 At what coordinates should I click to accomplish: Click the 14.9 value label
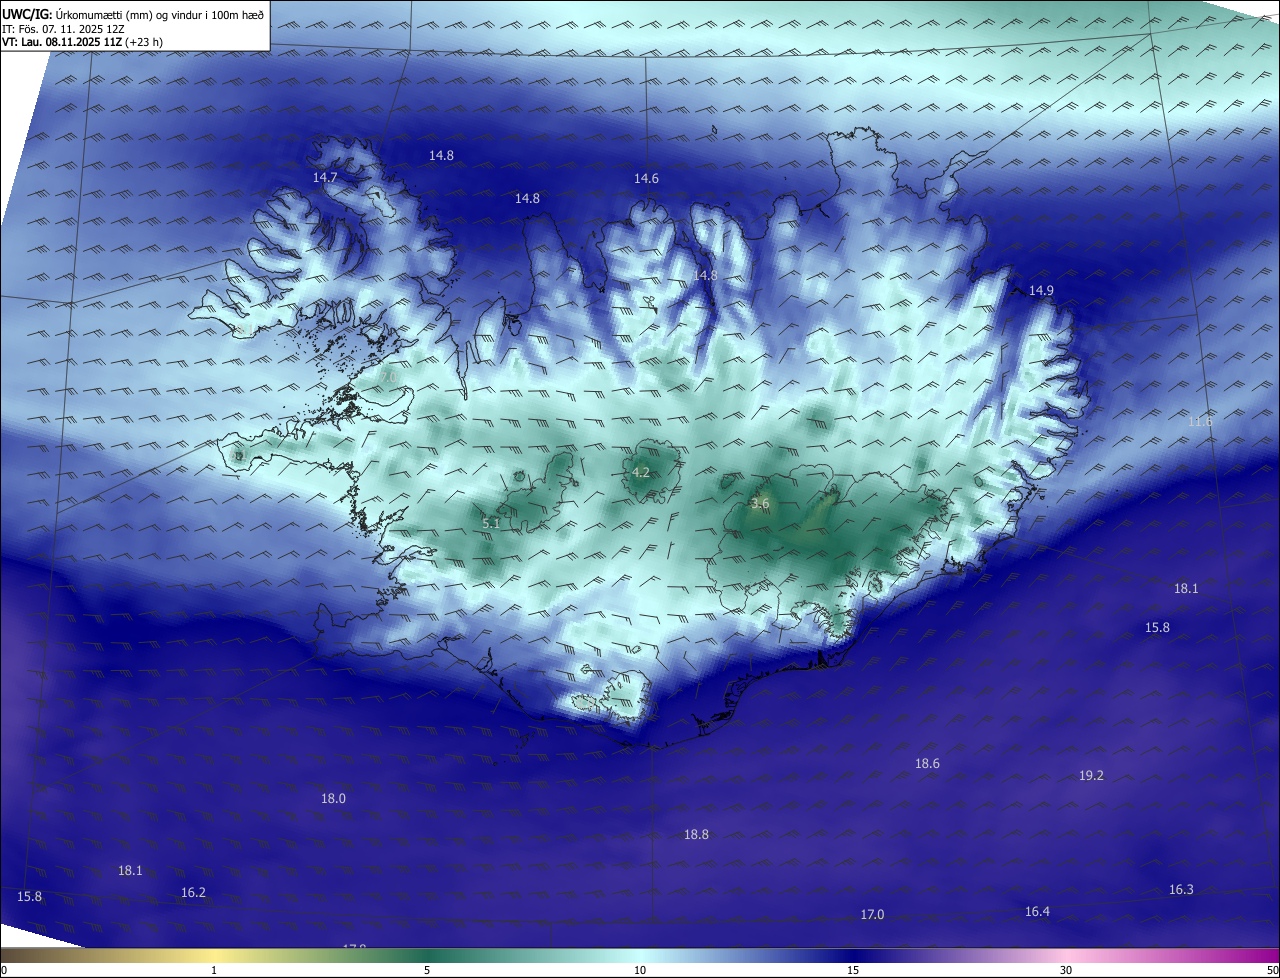pos(1041,290)
